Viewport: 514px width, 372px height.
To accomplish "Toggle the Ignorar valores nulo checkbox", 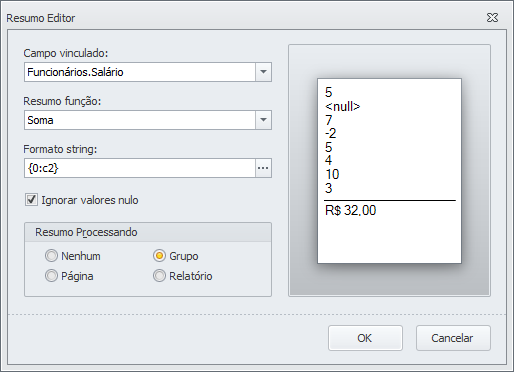I will [x=31, y=200].
